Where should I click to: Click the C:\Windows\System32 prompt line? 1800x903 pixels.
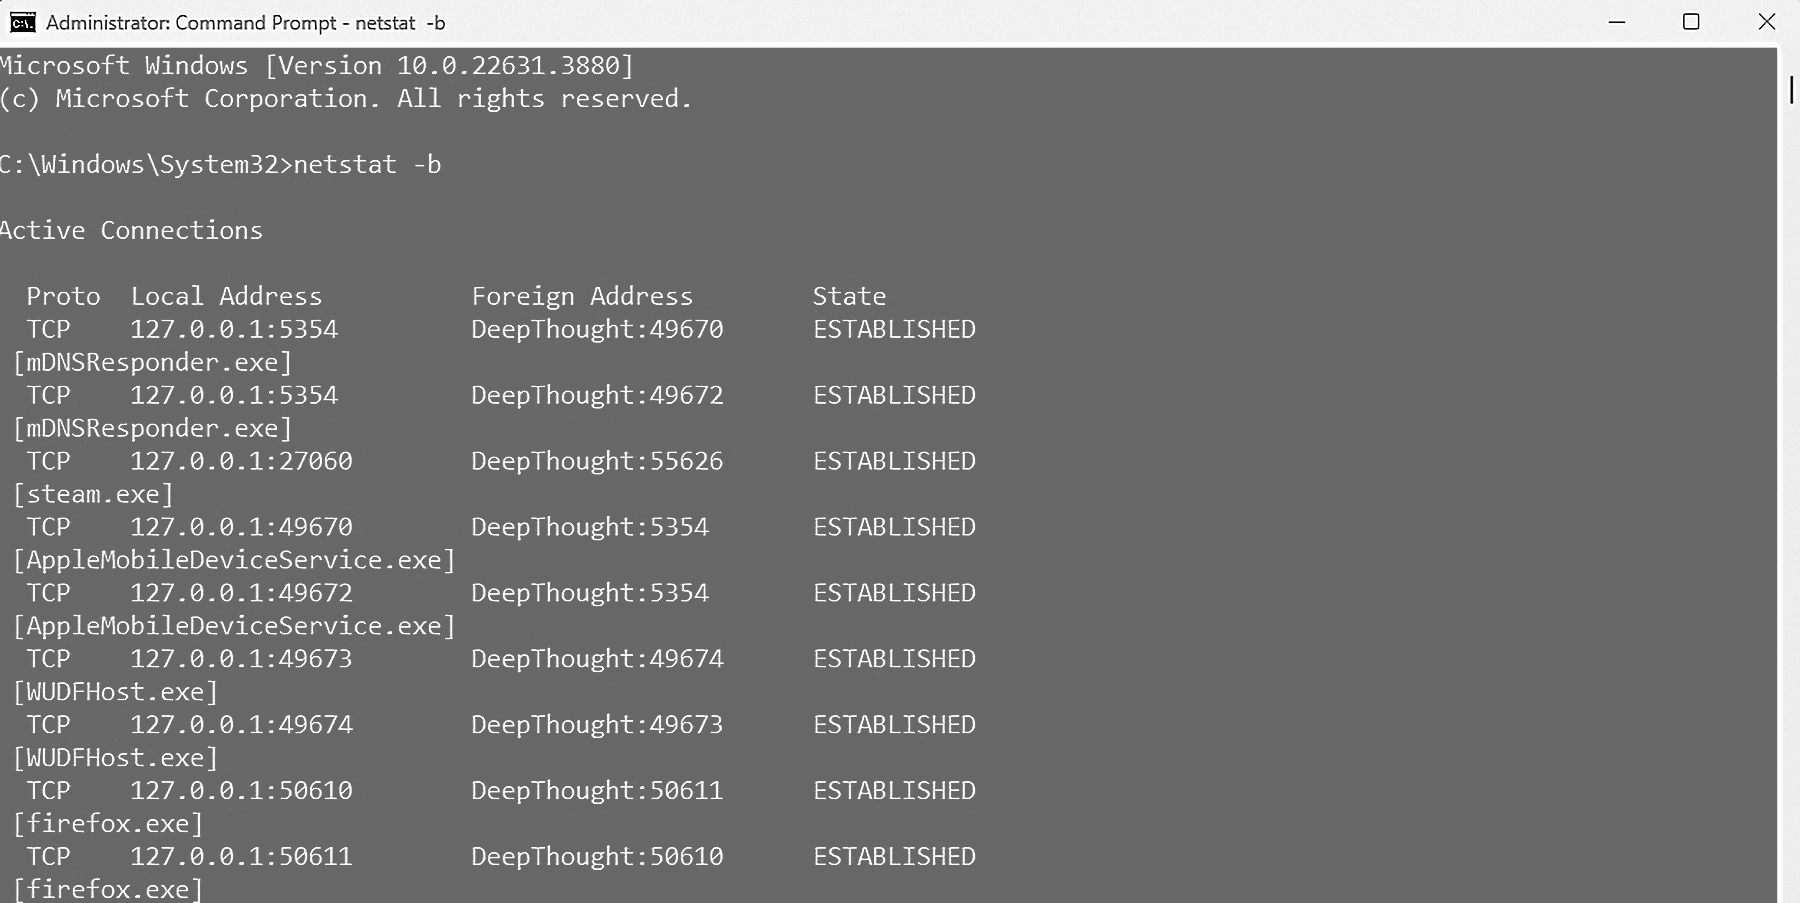tap(222, 164)
